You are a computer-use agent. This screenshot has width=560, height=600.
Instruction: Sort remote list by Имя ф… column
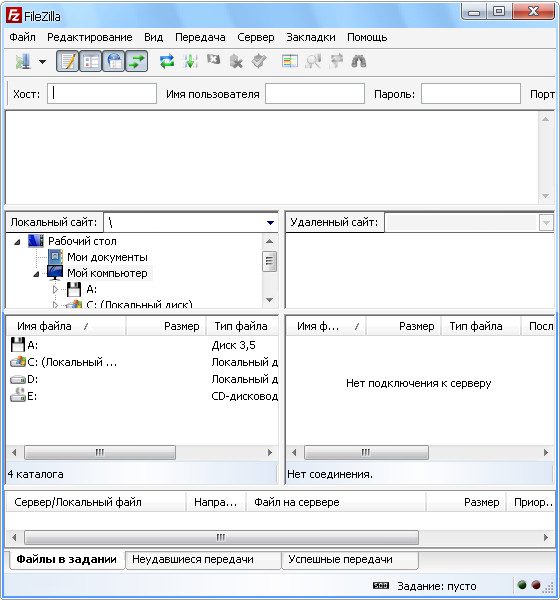[326, 326]
